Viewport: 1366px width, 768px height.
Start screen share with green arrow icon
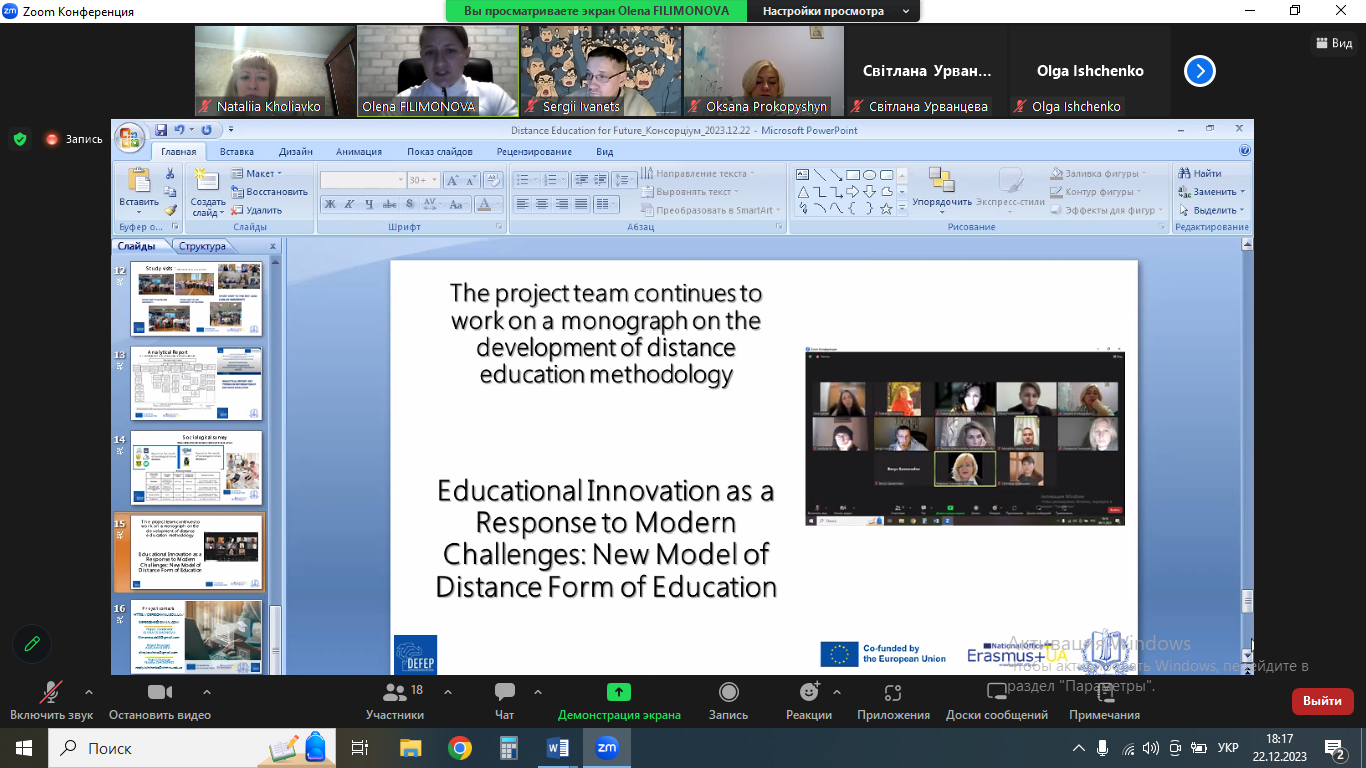(x=619, y=692)
